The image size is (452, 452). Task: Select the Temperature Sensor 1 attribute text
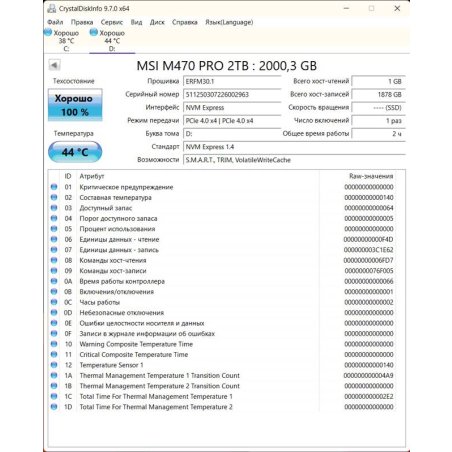click(x=111, y=365)
